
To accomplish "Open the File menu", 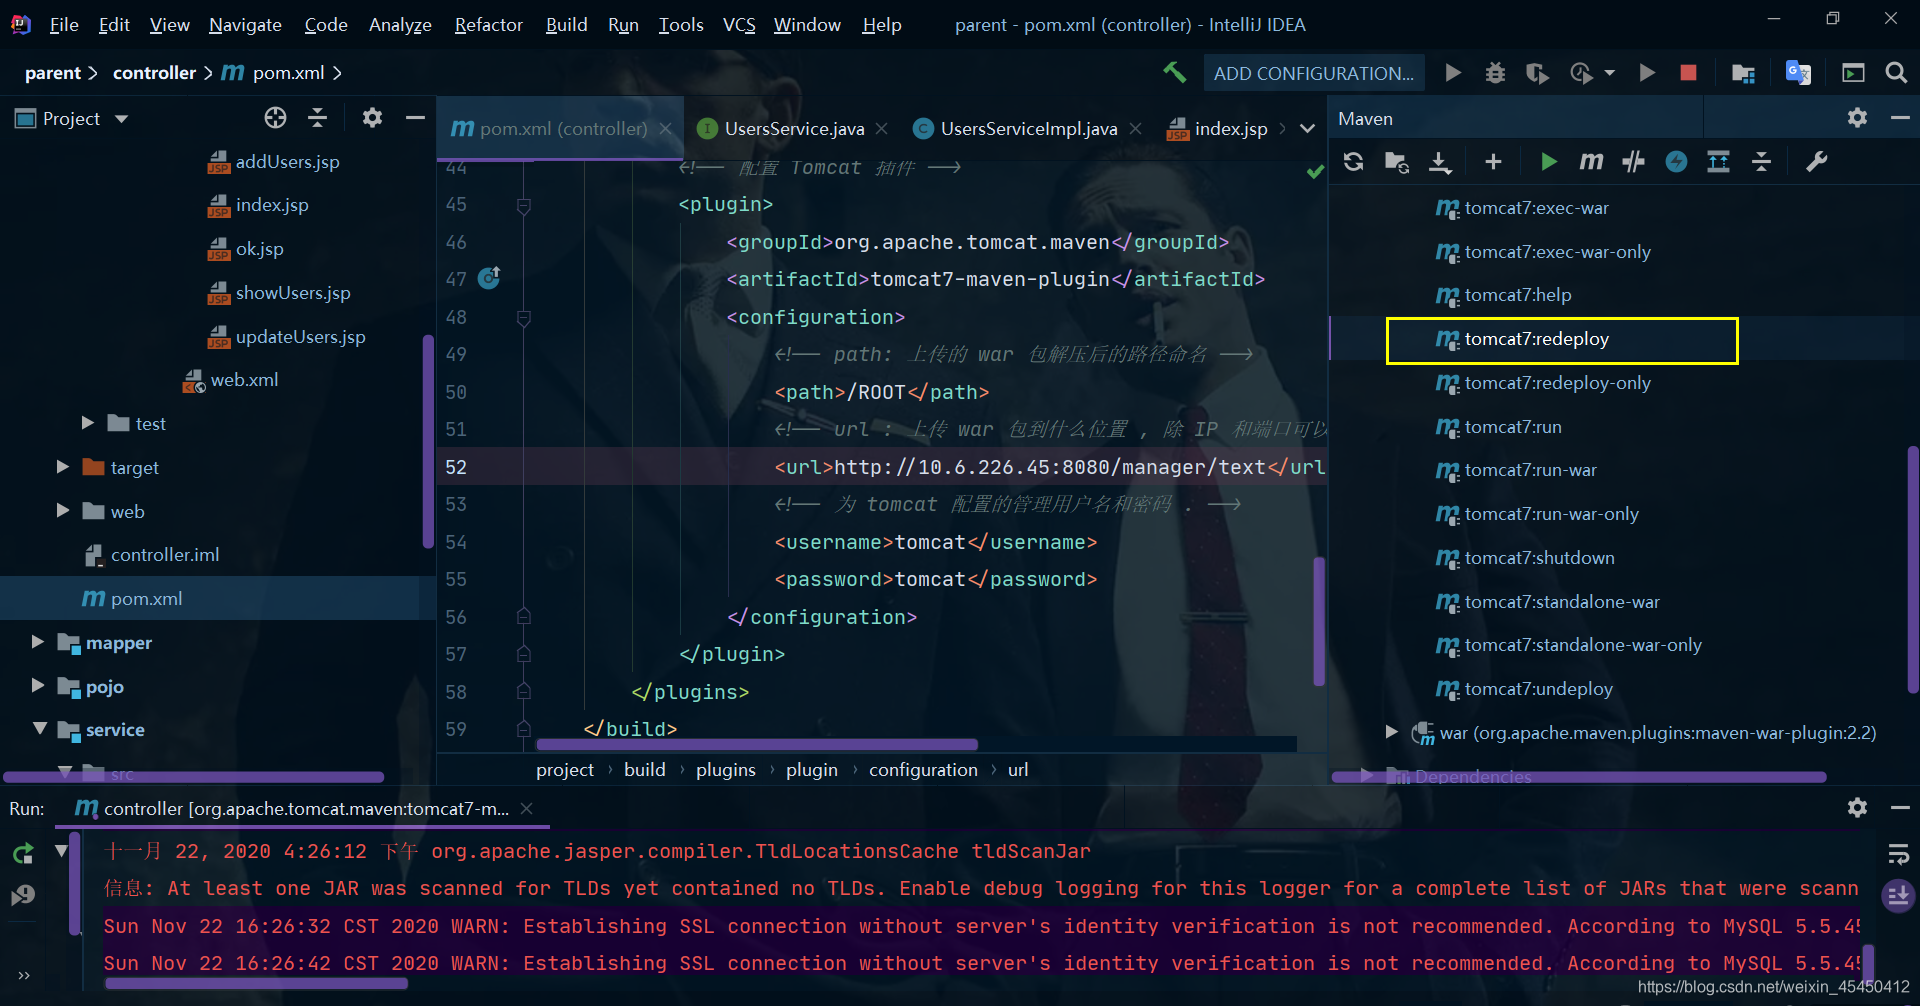I will click(x=64, y=24).
